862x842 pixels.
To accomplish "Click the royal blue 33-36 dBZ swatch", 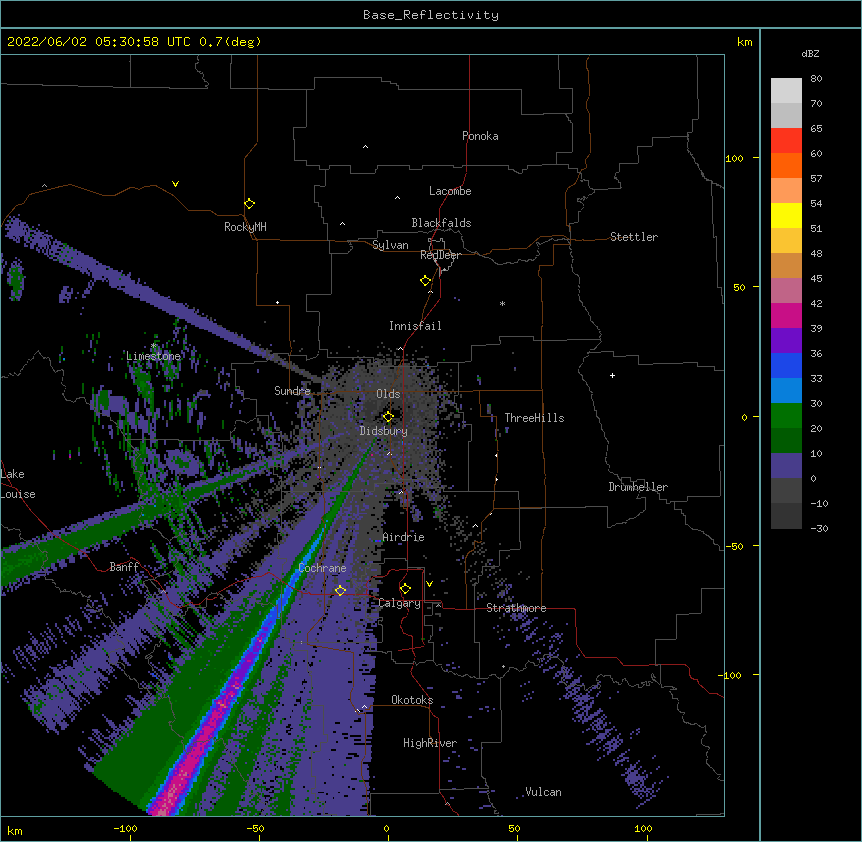I will click(786, 365).
